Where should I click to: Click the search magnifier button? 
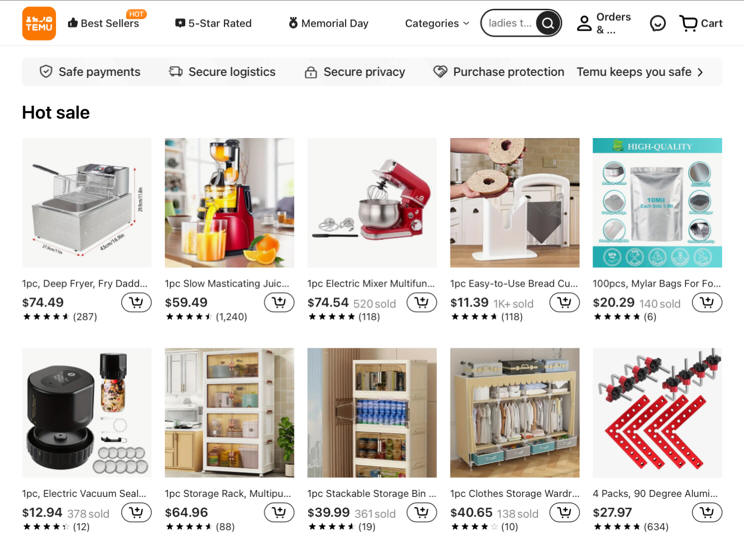548,23
